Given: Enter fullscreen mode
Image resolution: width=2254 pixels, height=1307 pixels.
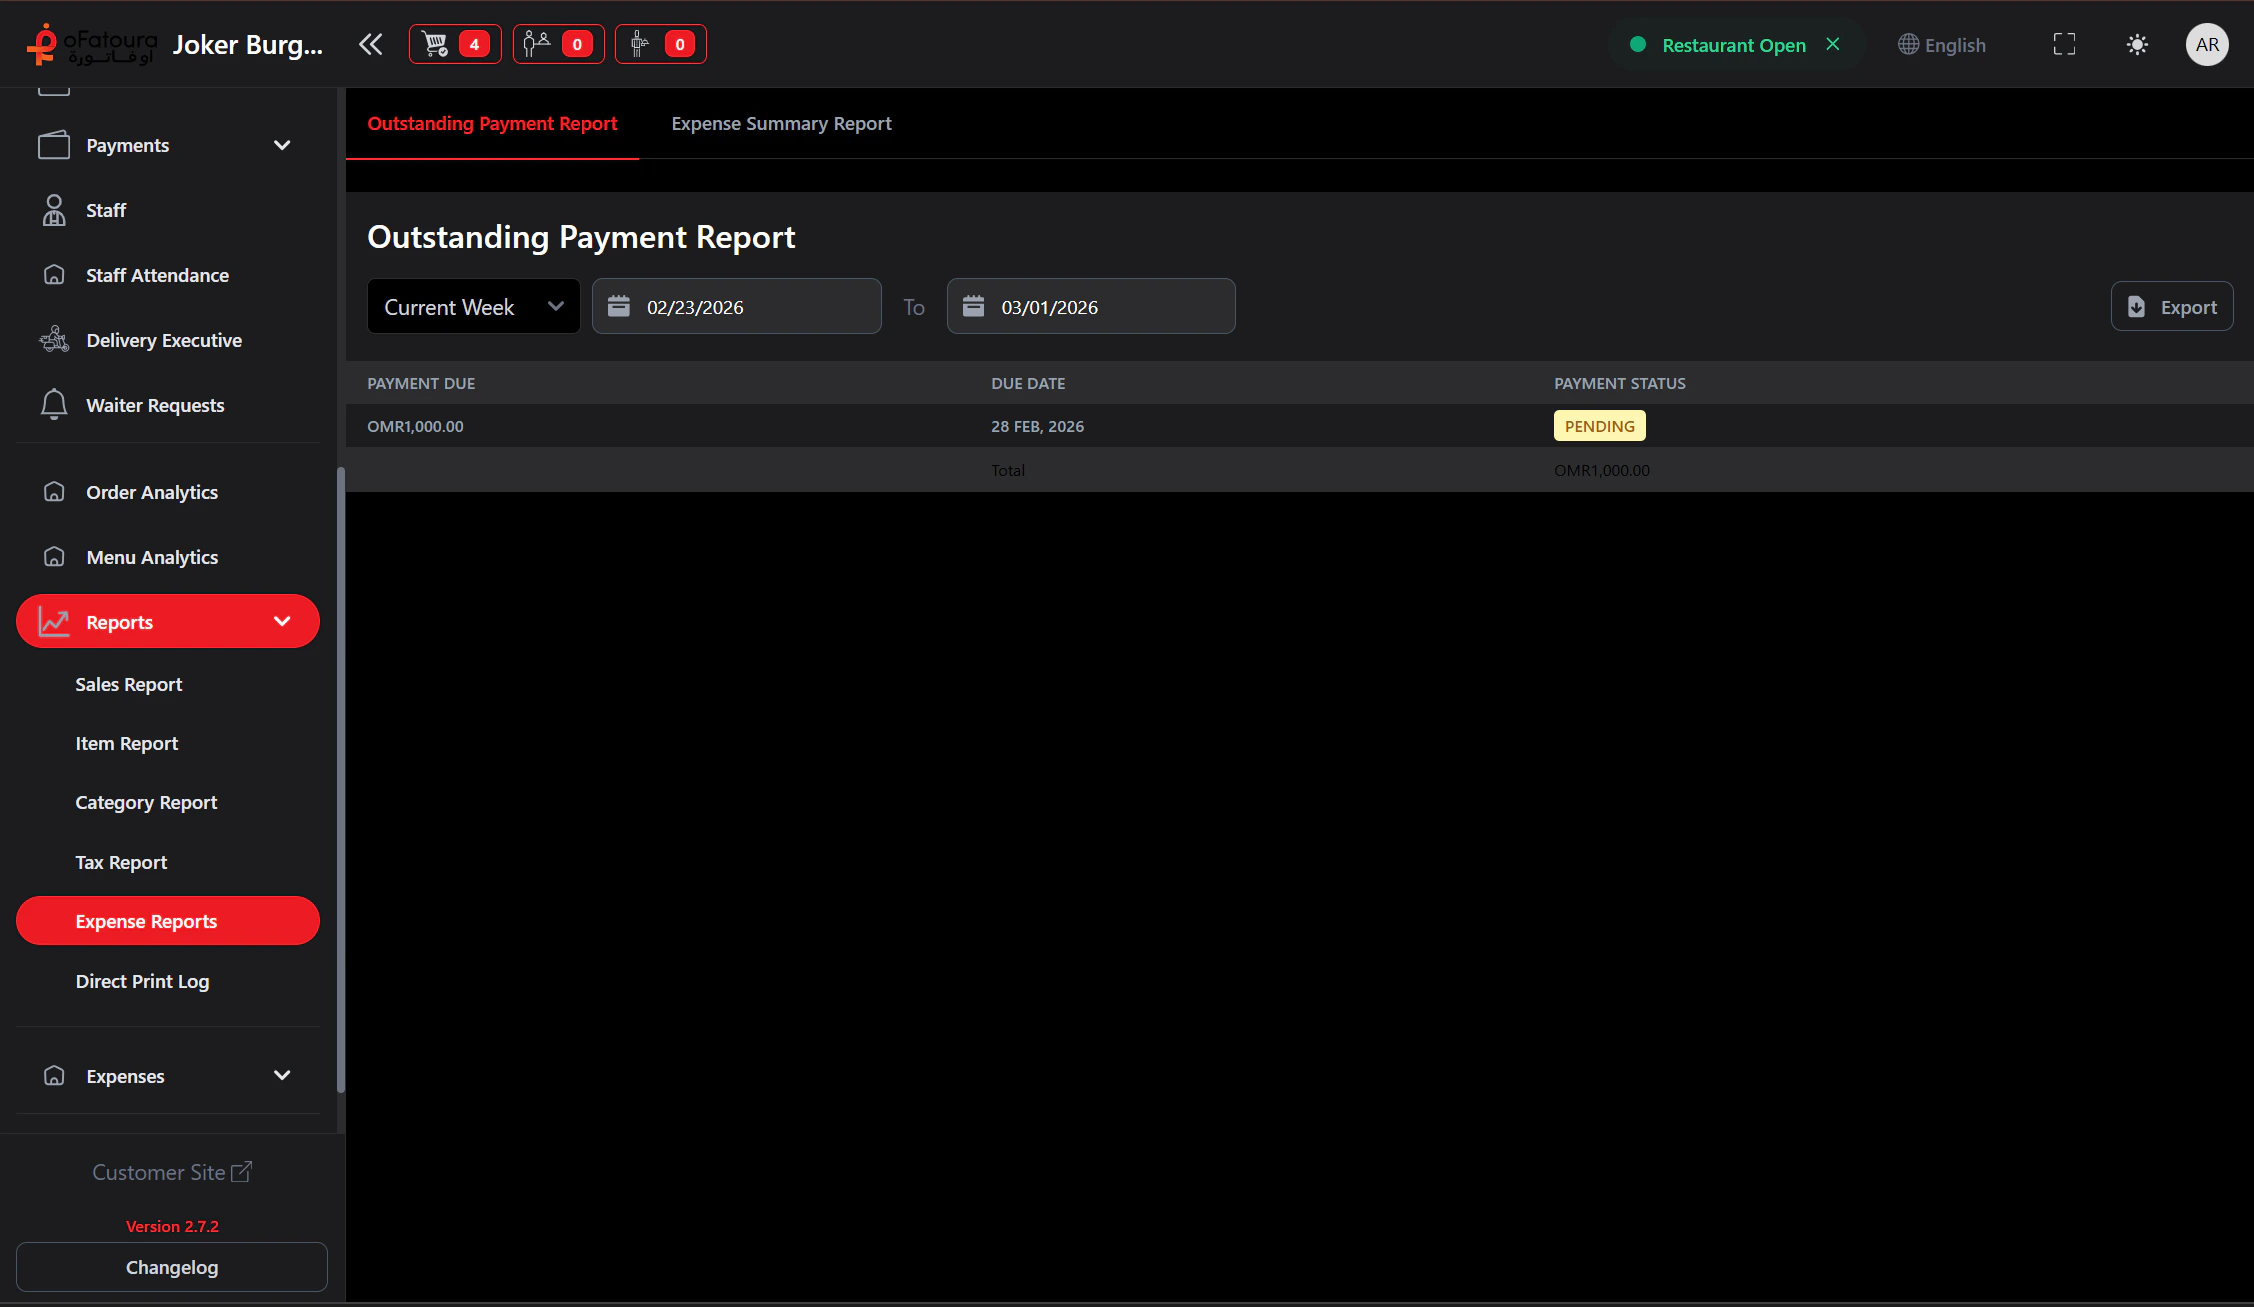Looking at the screenshot, I should (x=2064, y=44).
